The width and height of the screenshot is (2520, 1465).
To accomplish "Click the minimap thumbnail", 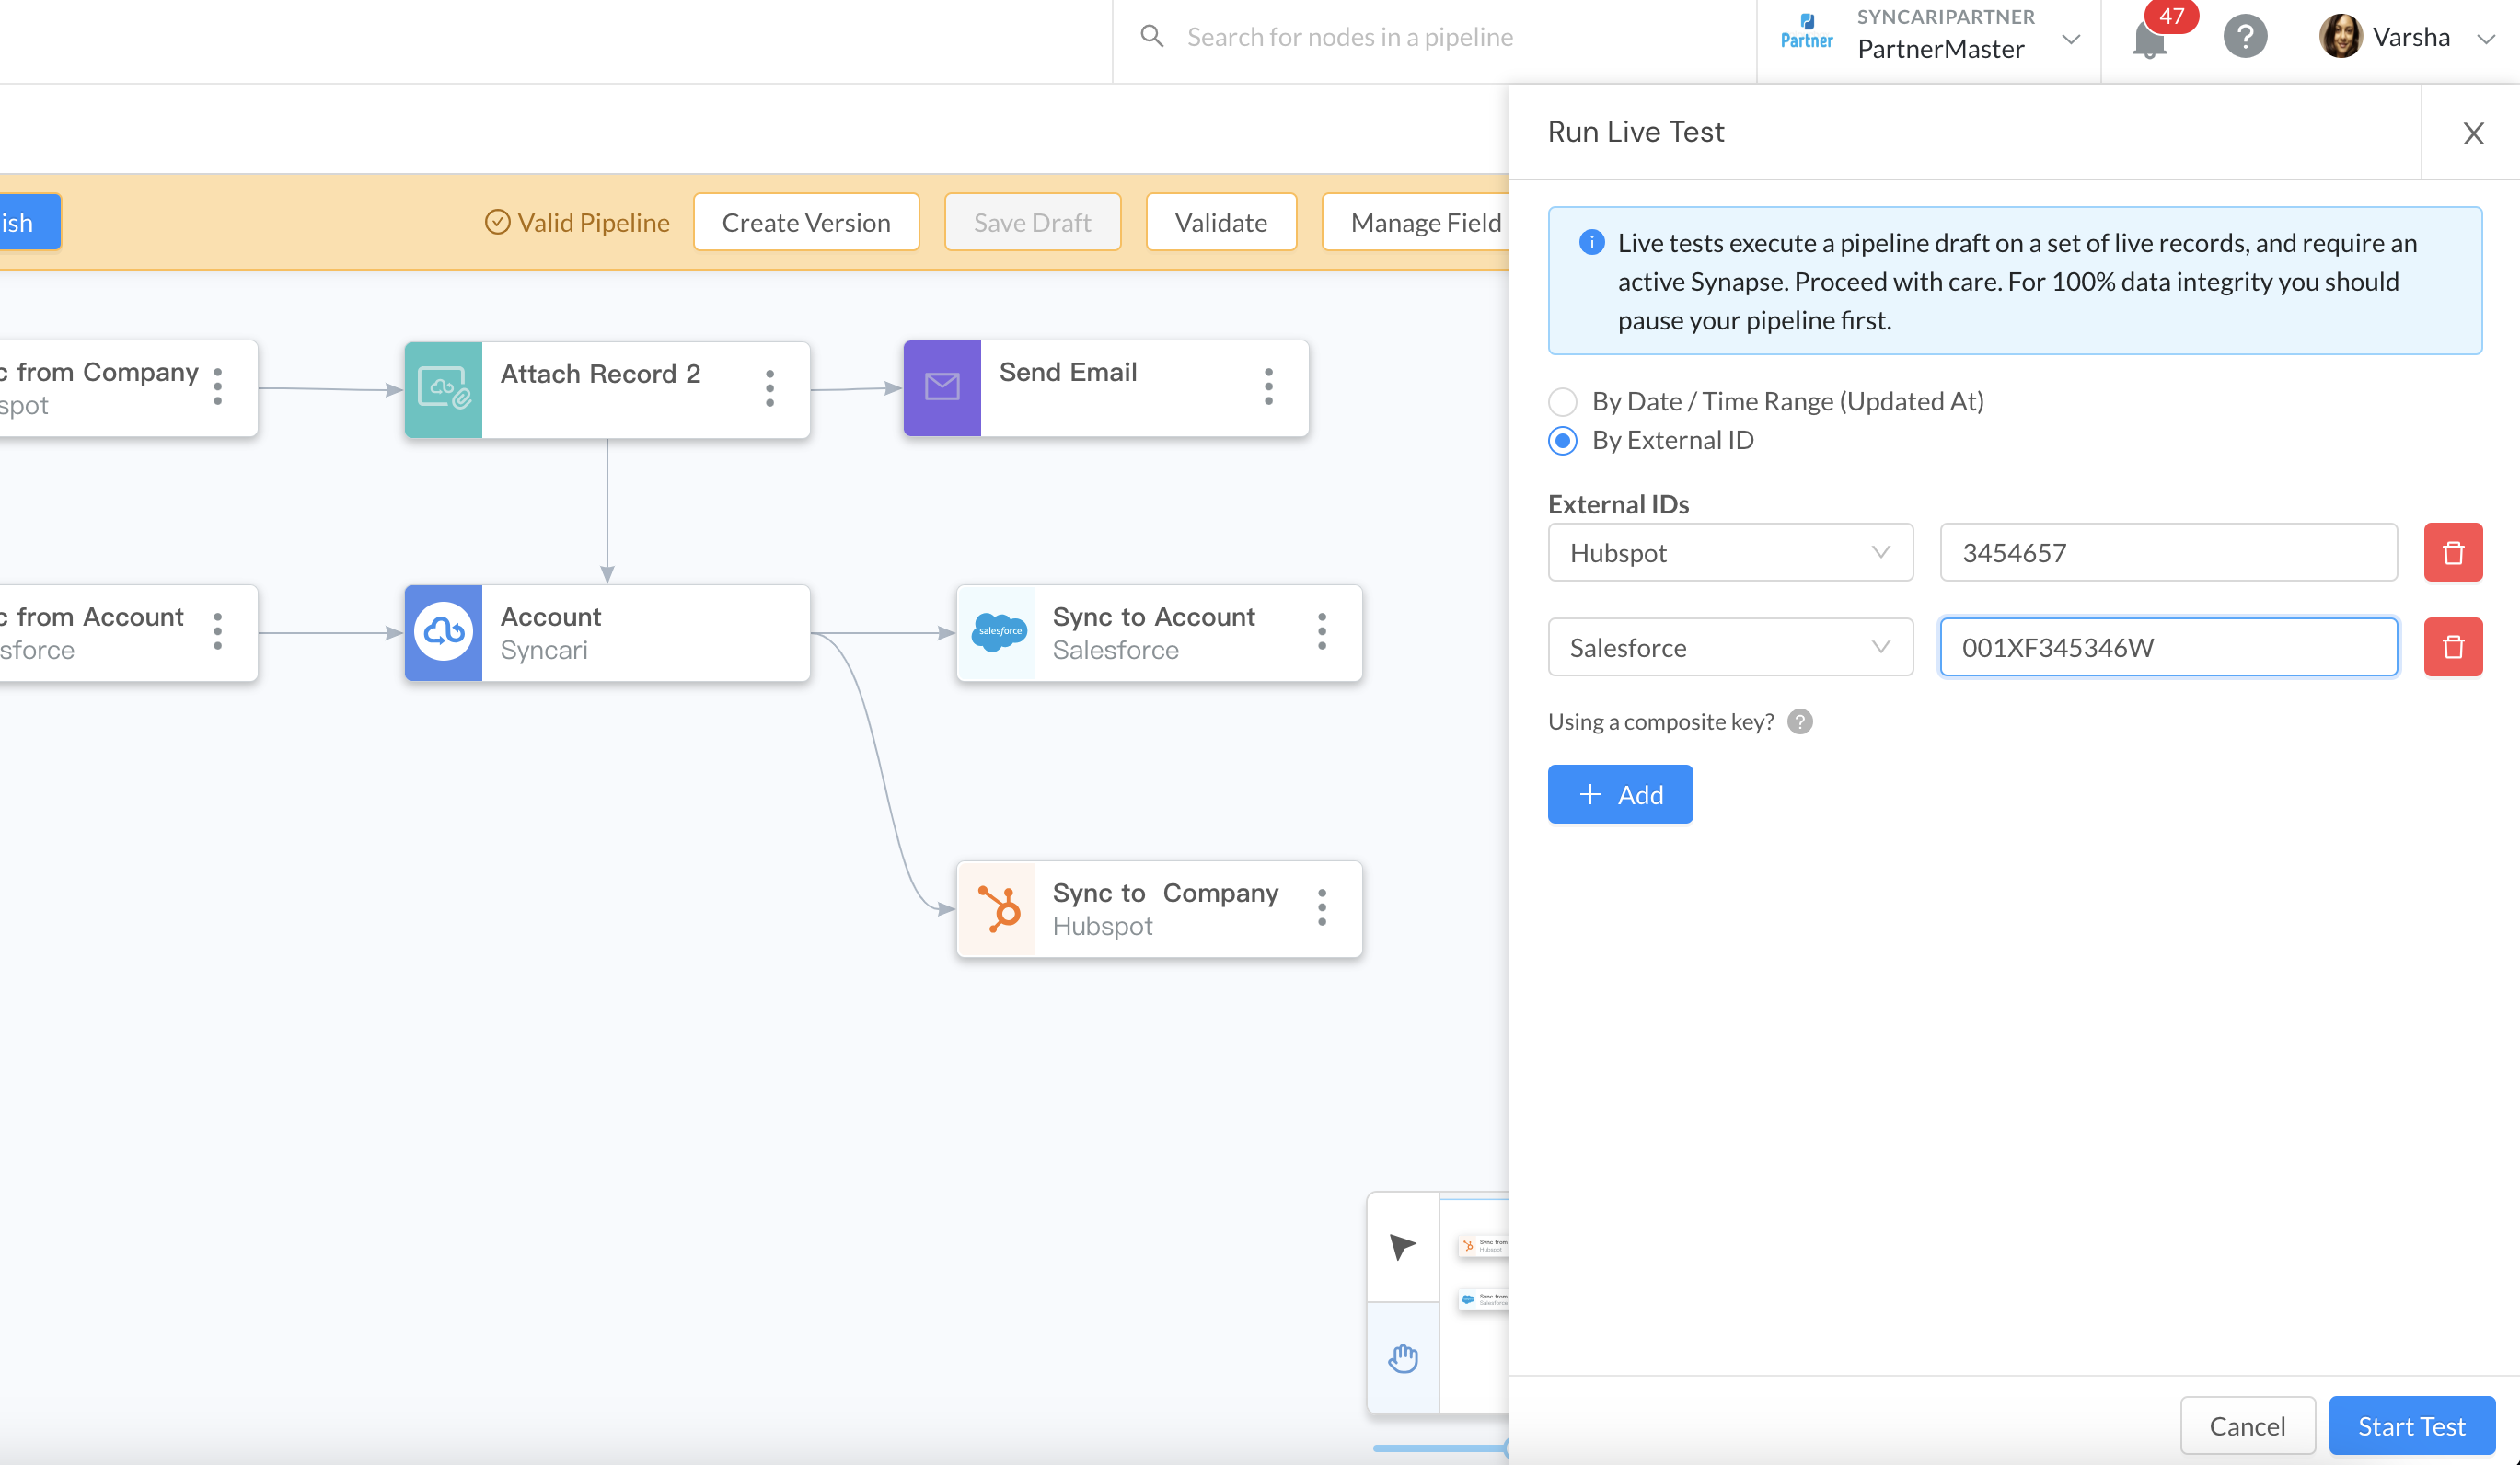I will point(1474,1303).
